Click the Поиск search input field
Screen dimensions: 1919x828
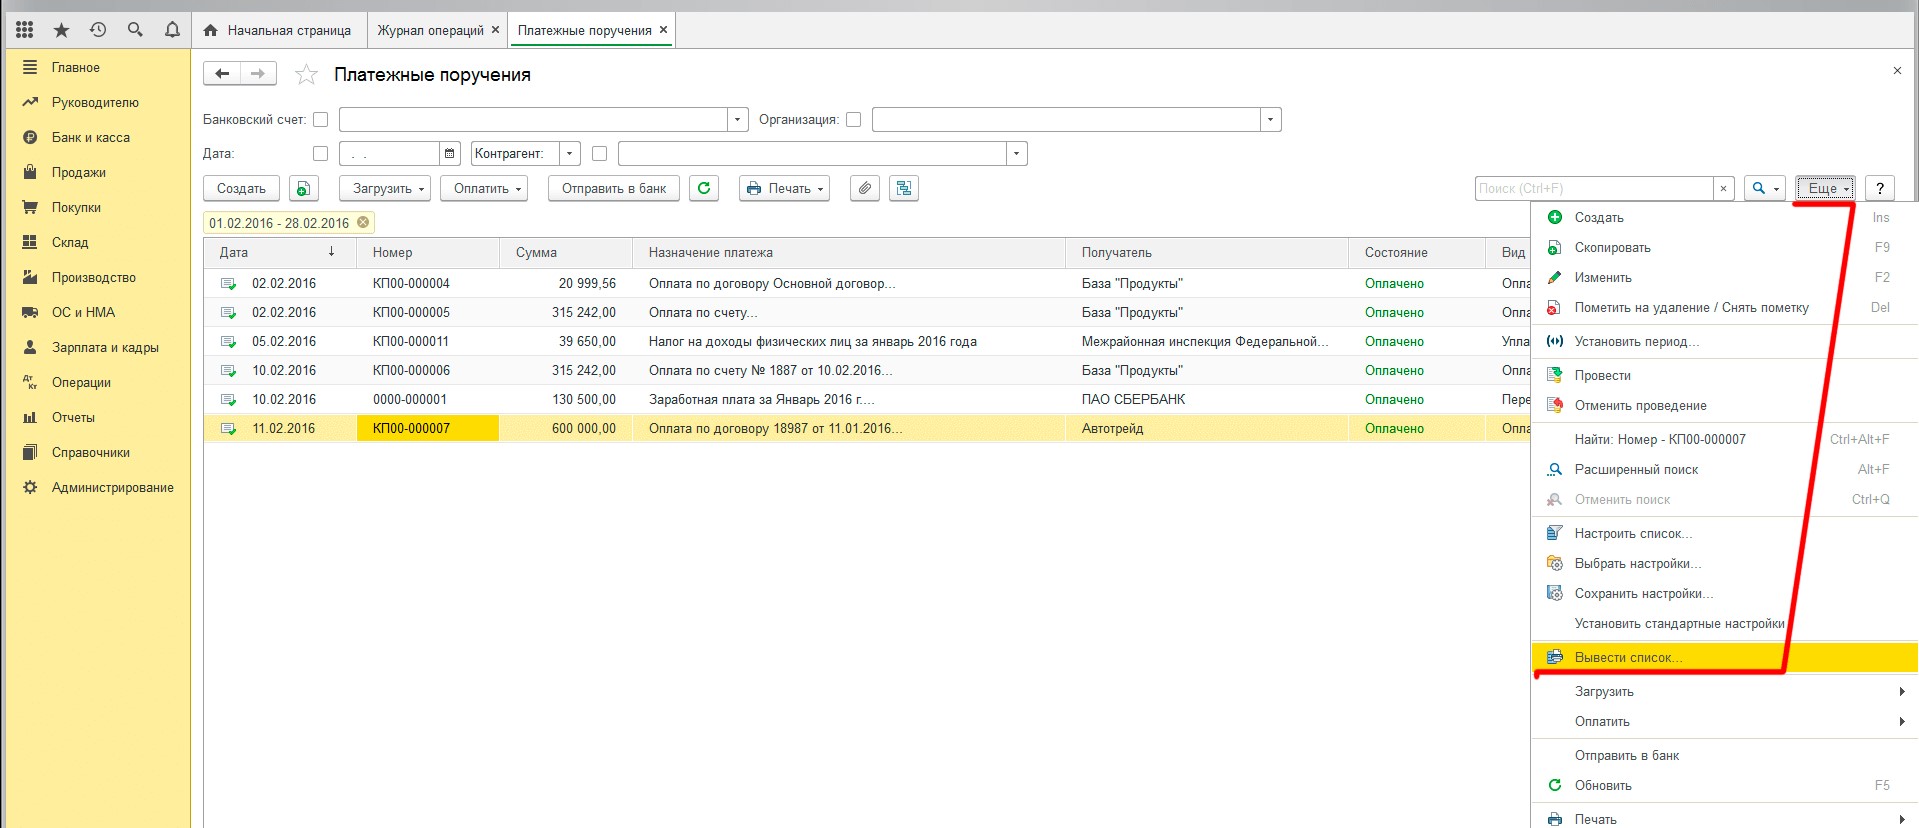1593,188
